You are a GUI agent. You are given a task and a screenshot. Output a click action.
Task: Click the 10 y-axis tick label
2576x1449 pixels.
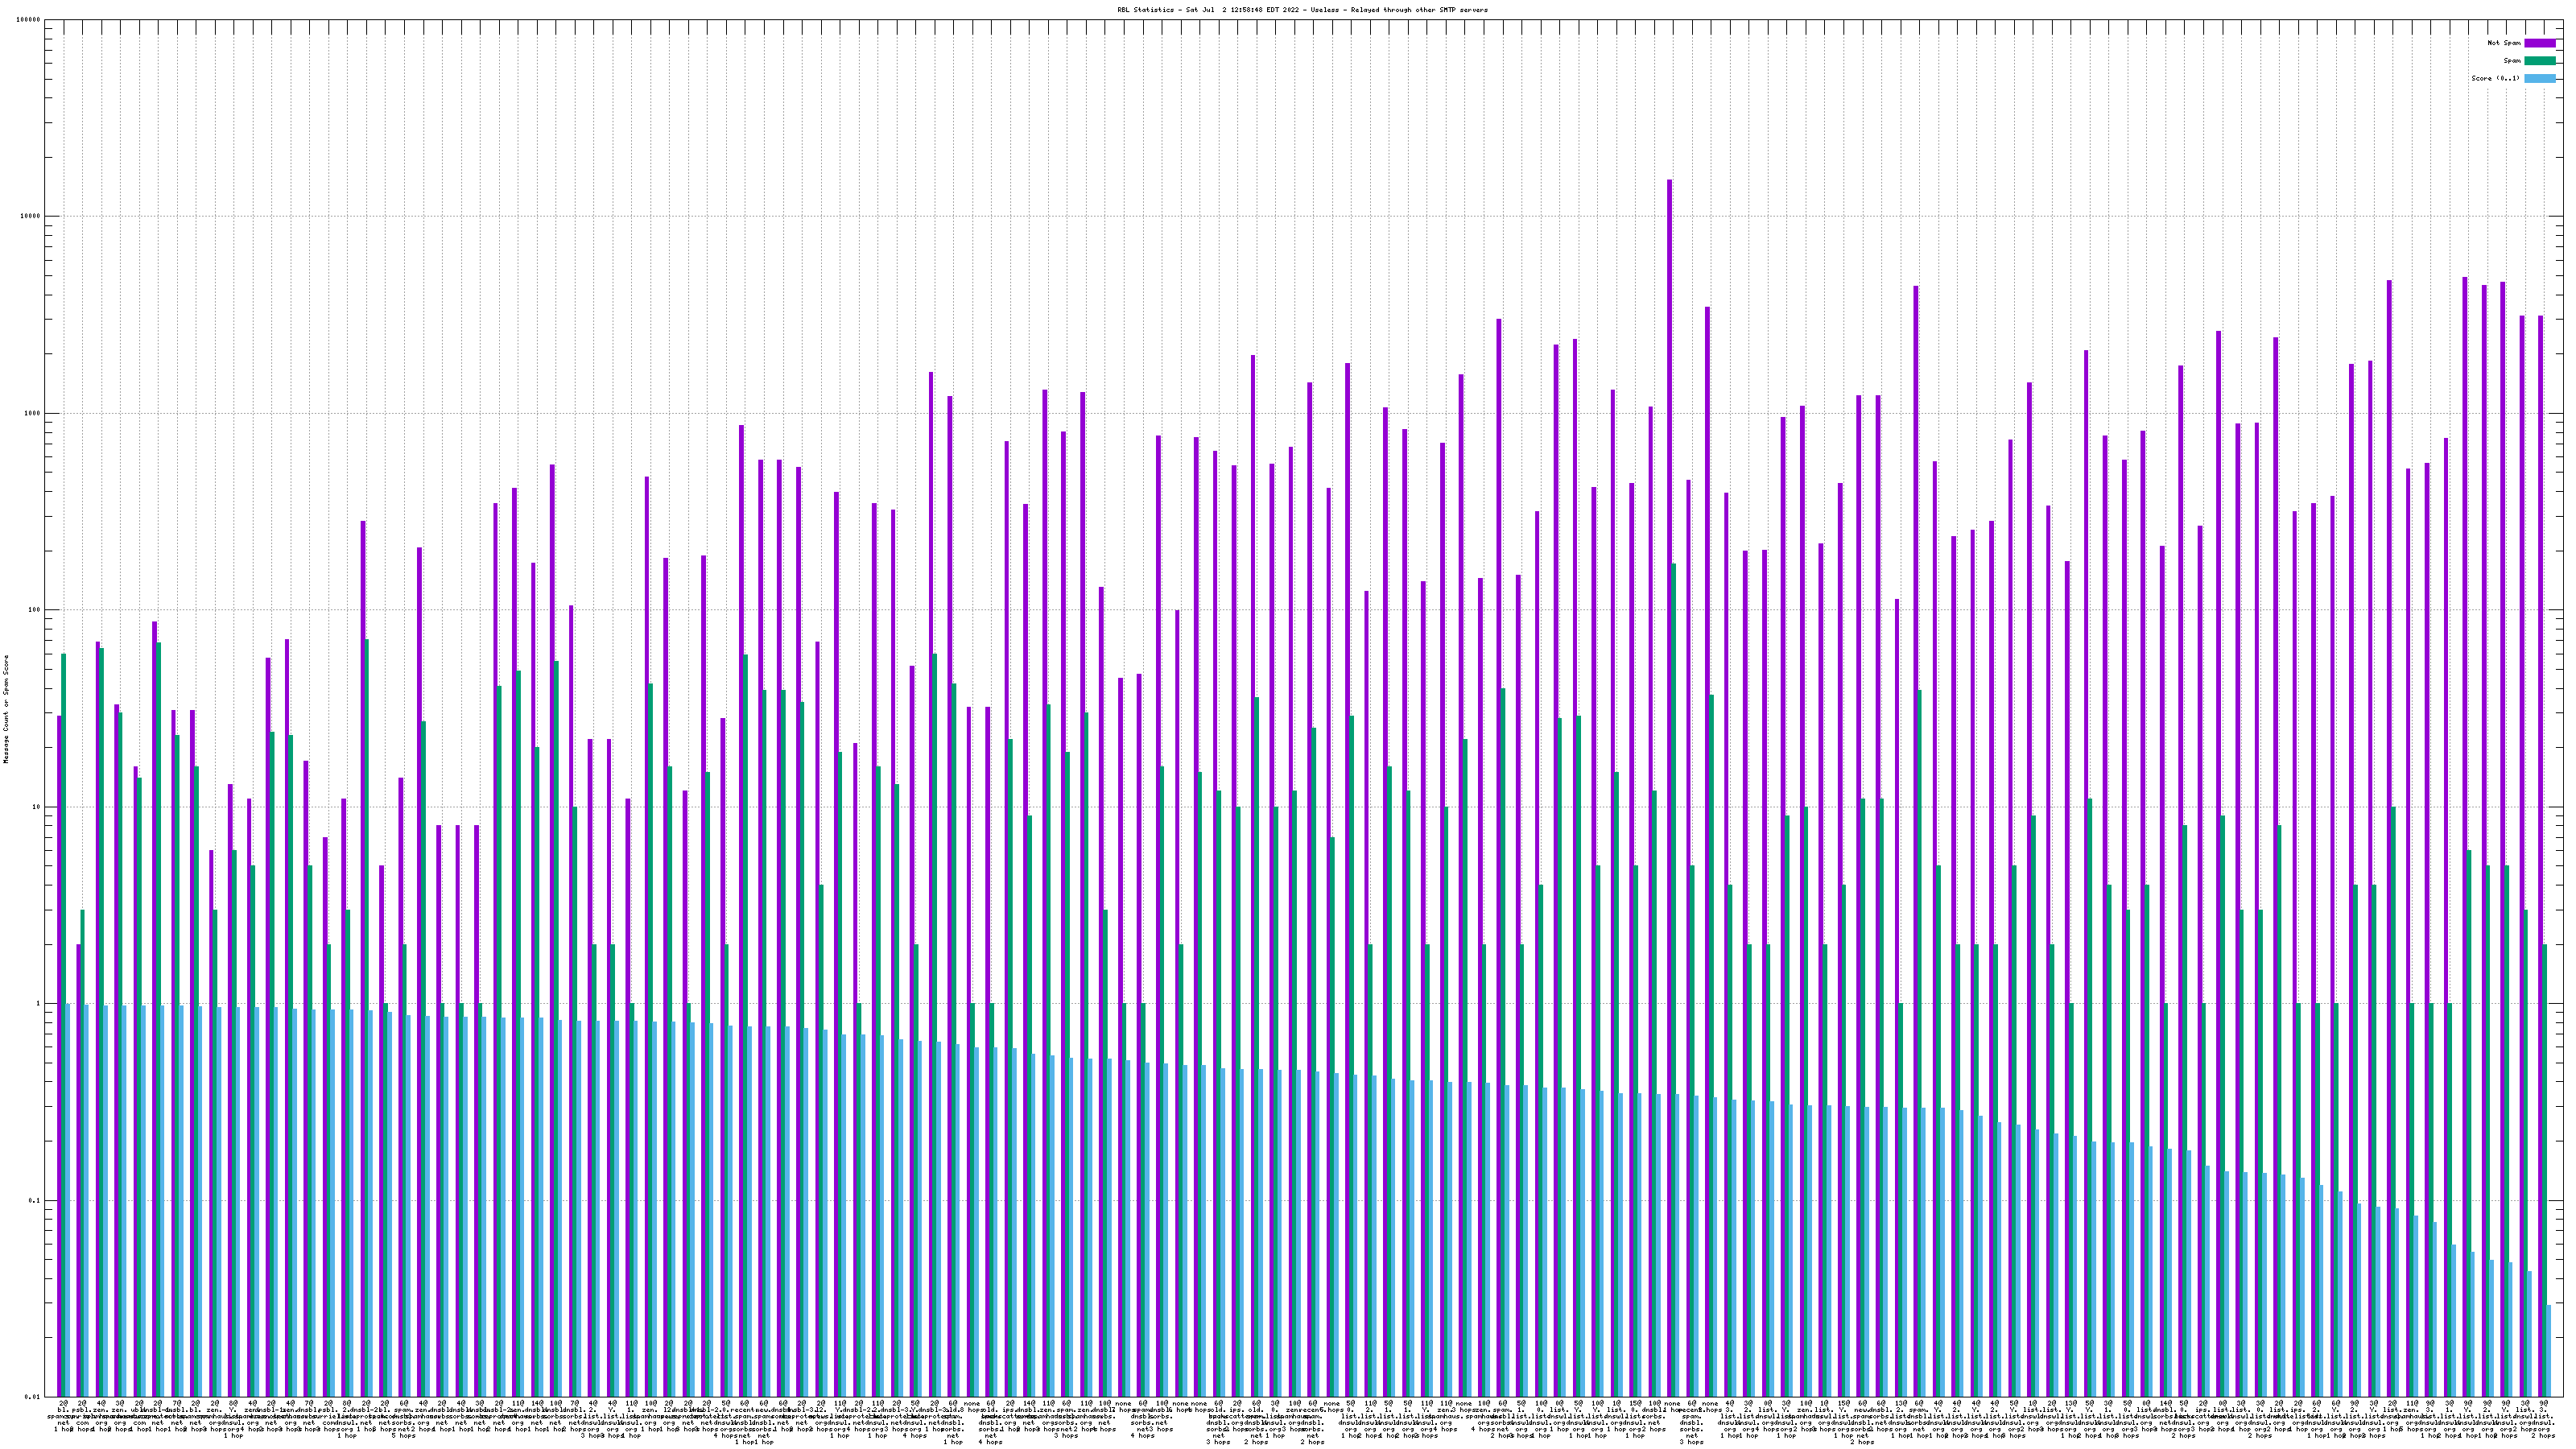(36, 807)
